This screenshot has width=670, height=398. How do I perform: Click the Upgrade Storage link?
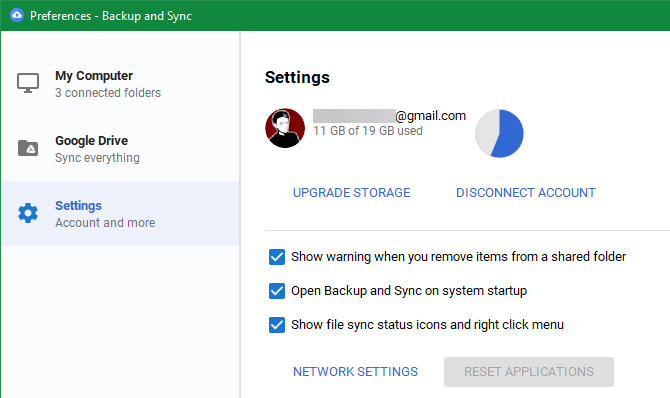[351, 193]
